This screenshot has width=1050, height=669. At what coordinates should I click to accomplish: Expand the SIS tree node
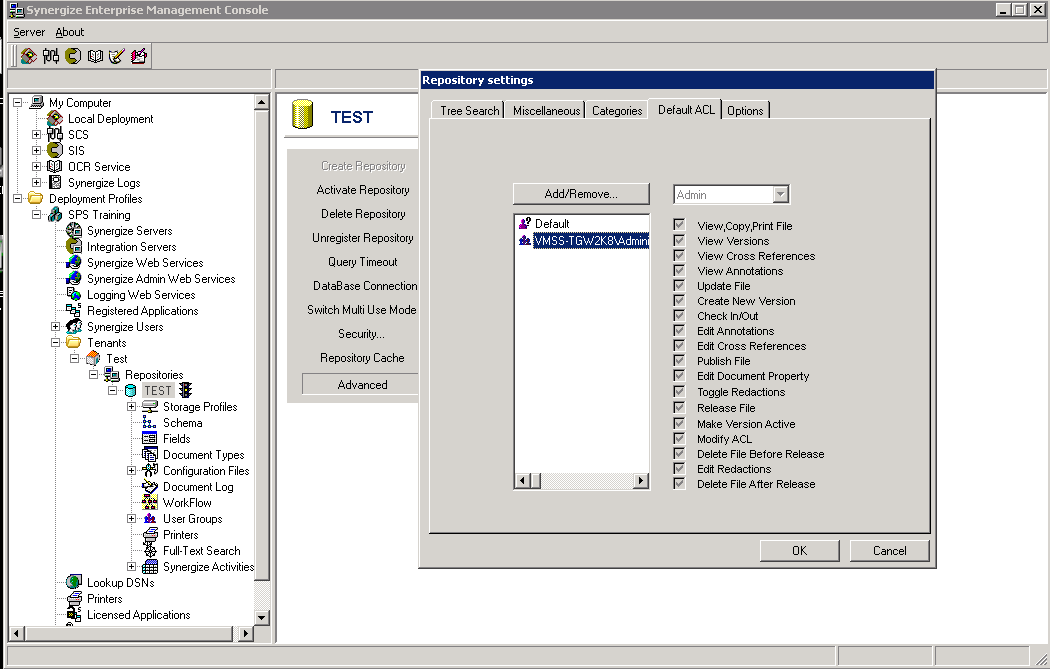pos(36,151)
